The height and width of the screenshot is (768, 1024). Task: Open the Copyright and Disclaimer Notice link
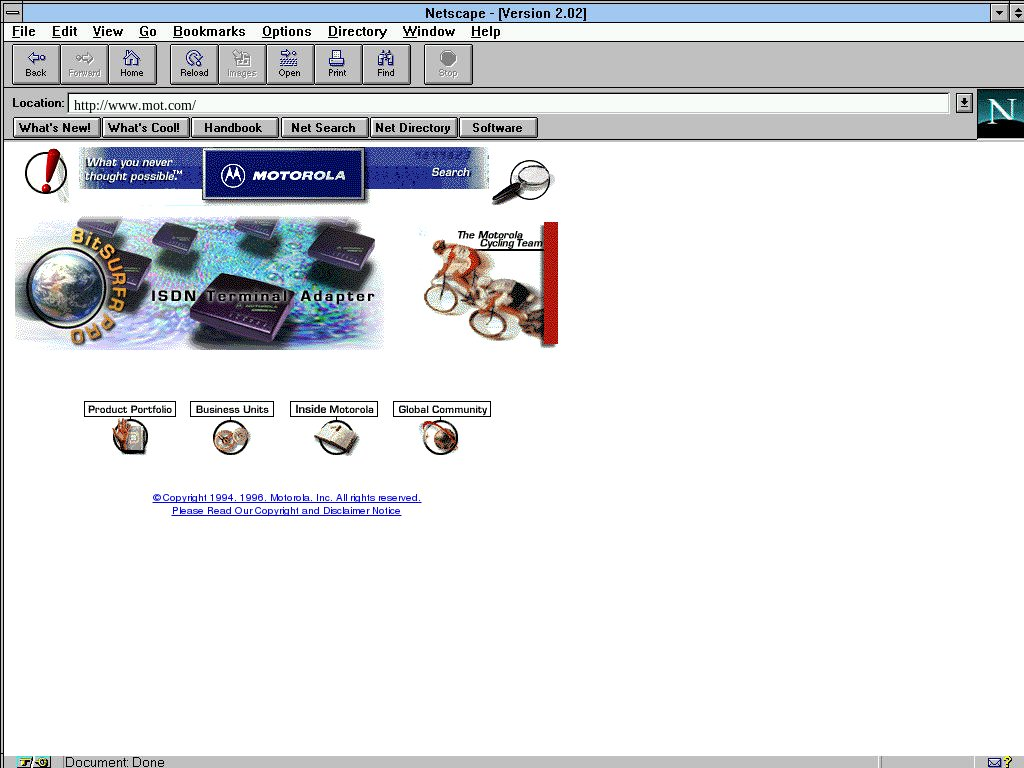click(x=286, y=511)
